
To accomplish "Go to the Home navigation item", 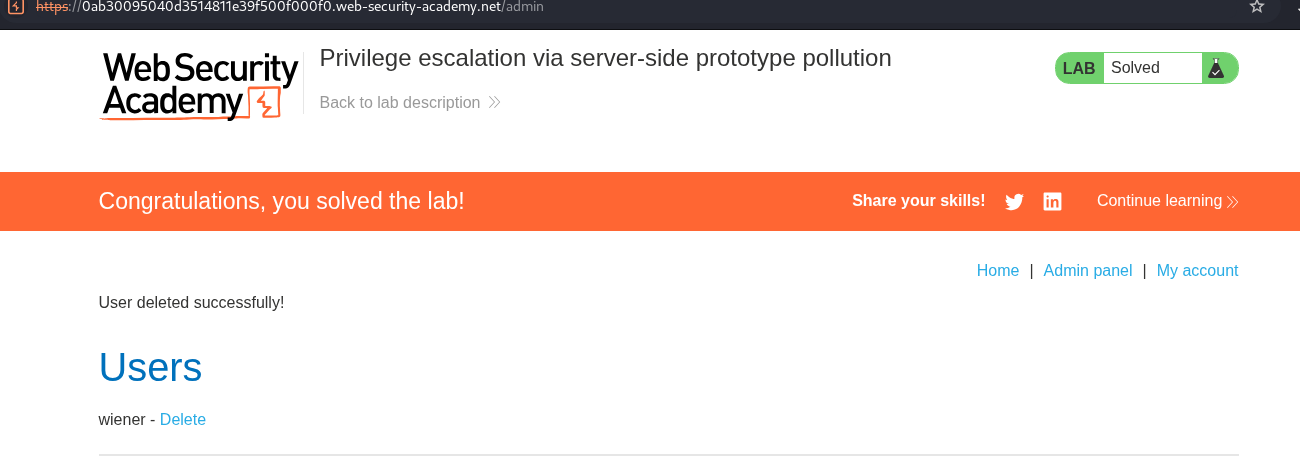I will click(997, 271).
